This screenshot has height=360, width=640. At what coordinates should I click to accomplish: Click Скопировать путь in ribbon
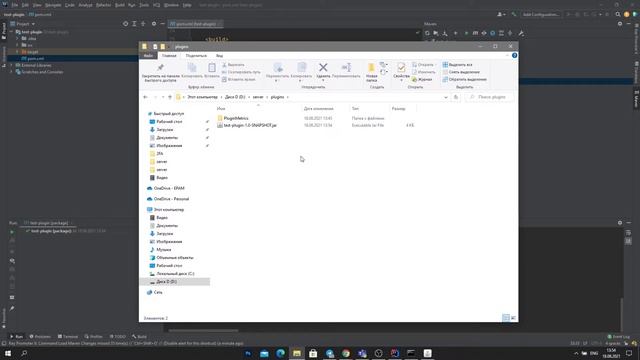(x=241, y=72)
